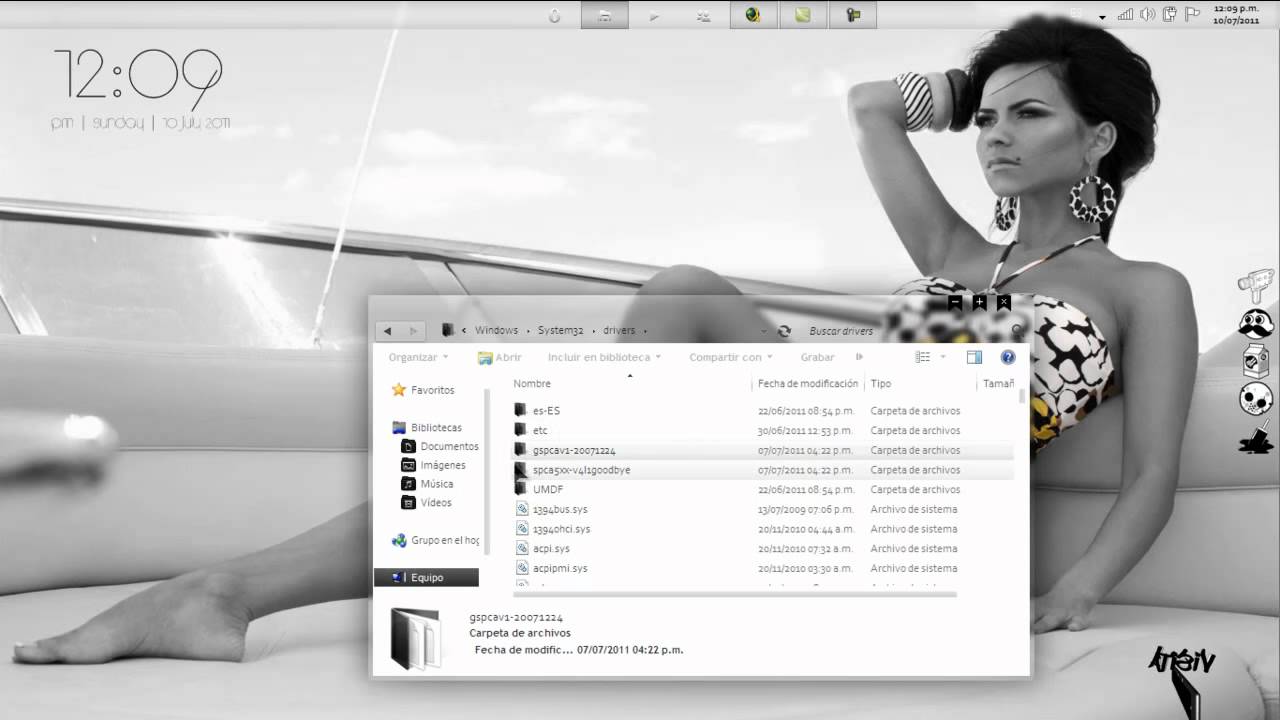Open Compartir con menu
The image size is (1280, 720).
732,357
